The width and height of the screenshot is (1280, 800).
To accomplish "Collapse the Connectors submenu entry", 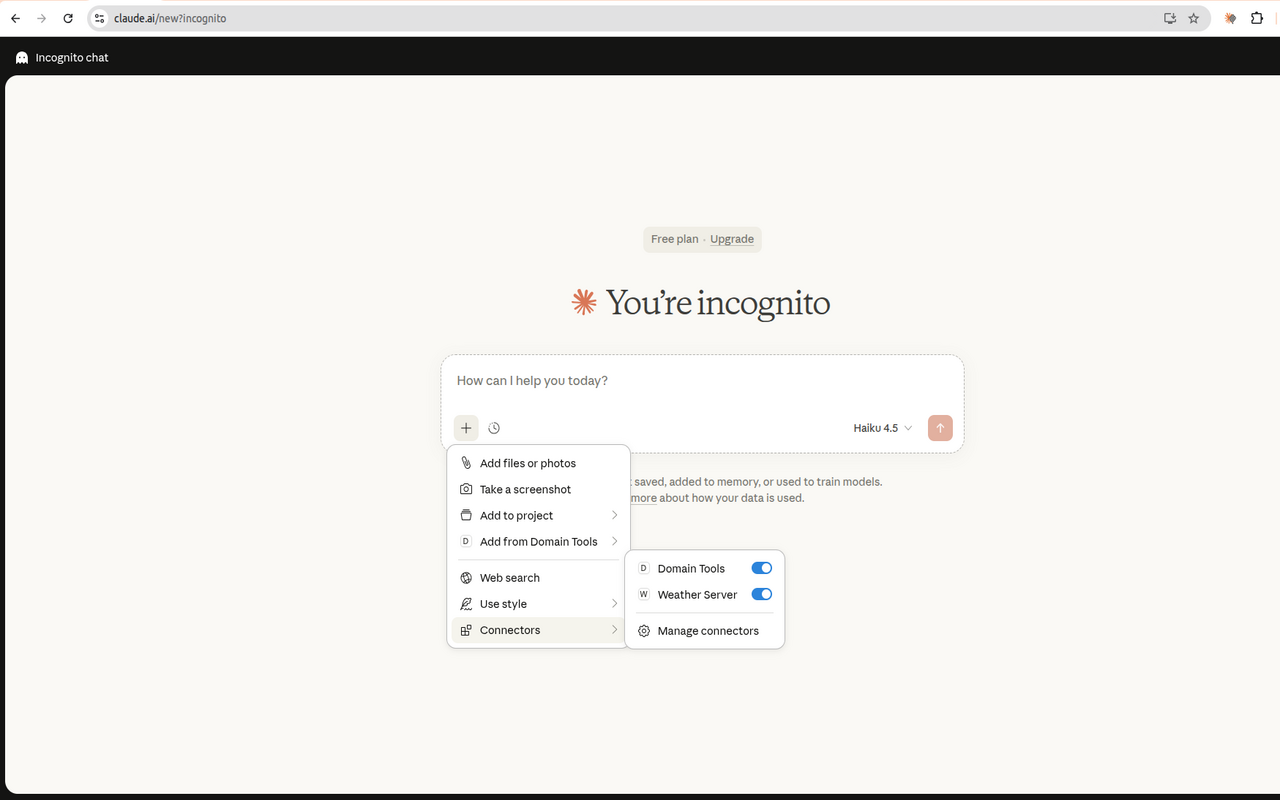I will [x=538, y=630].
